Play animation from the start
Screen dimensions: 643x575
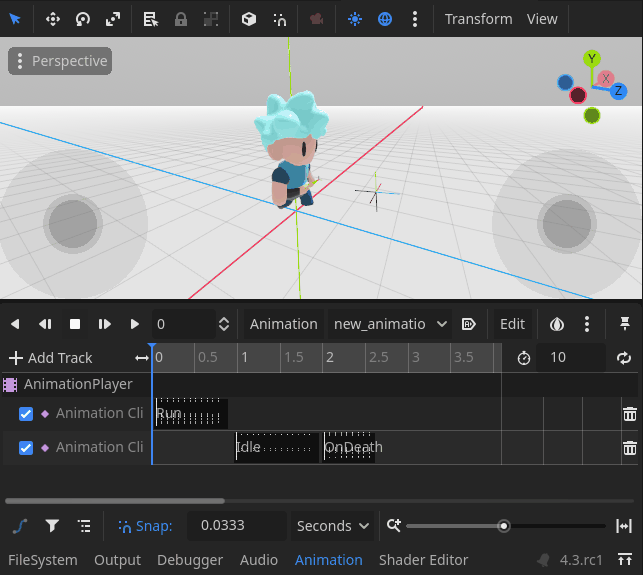(105, 324)
